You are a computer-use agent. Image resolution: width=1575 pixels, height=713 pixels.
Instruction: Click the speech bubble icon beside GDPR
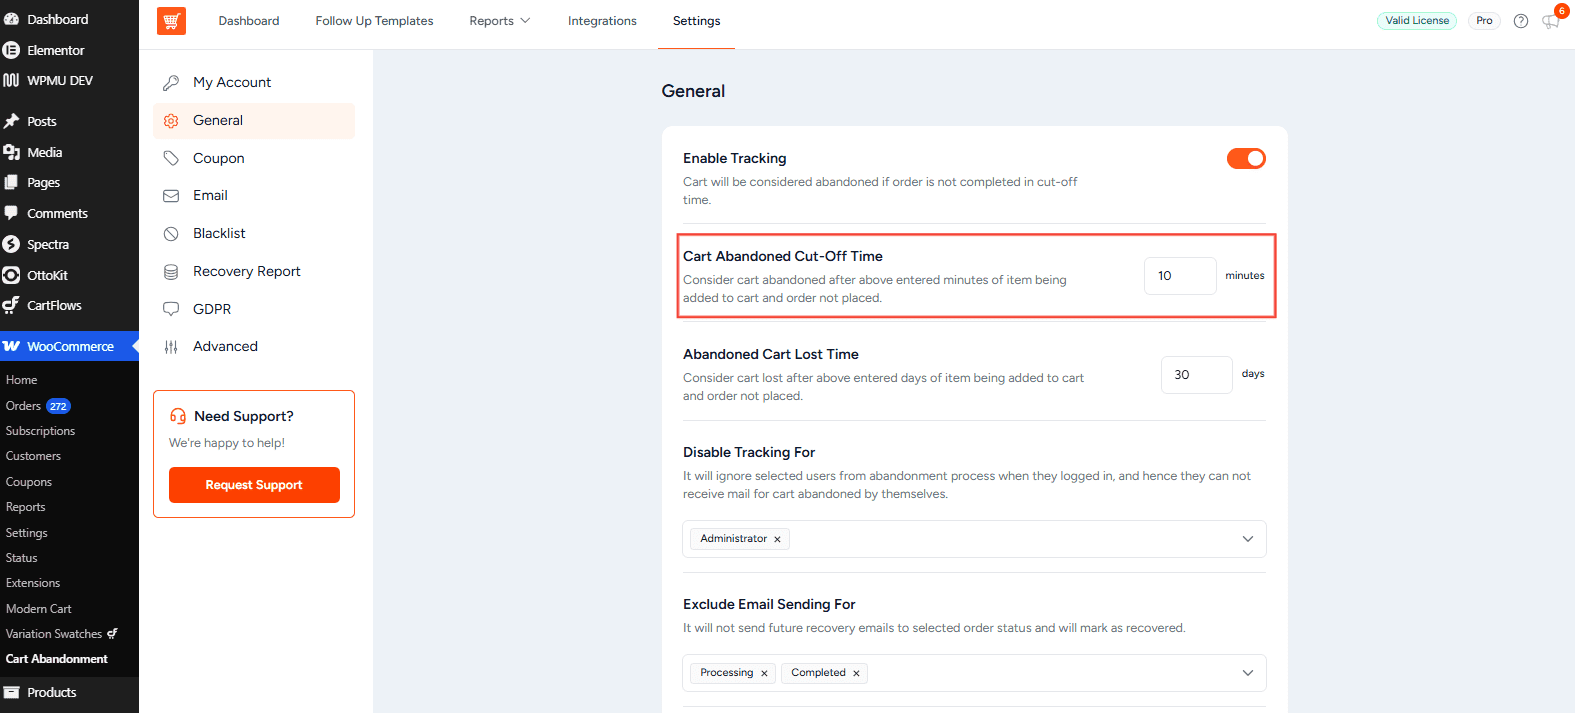tap(171, 309)
